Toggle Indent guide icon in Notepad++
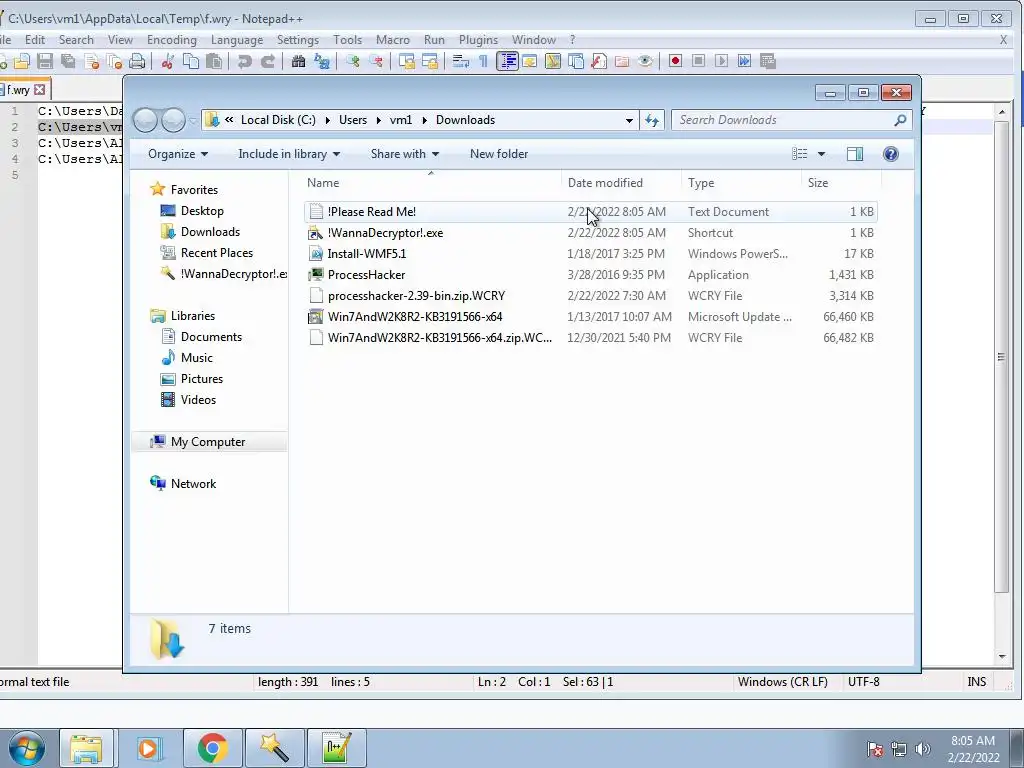 (507, 61)
